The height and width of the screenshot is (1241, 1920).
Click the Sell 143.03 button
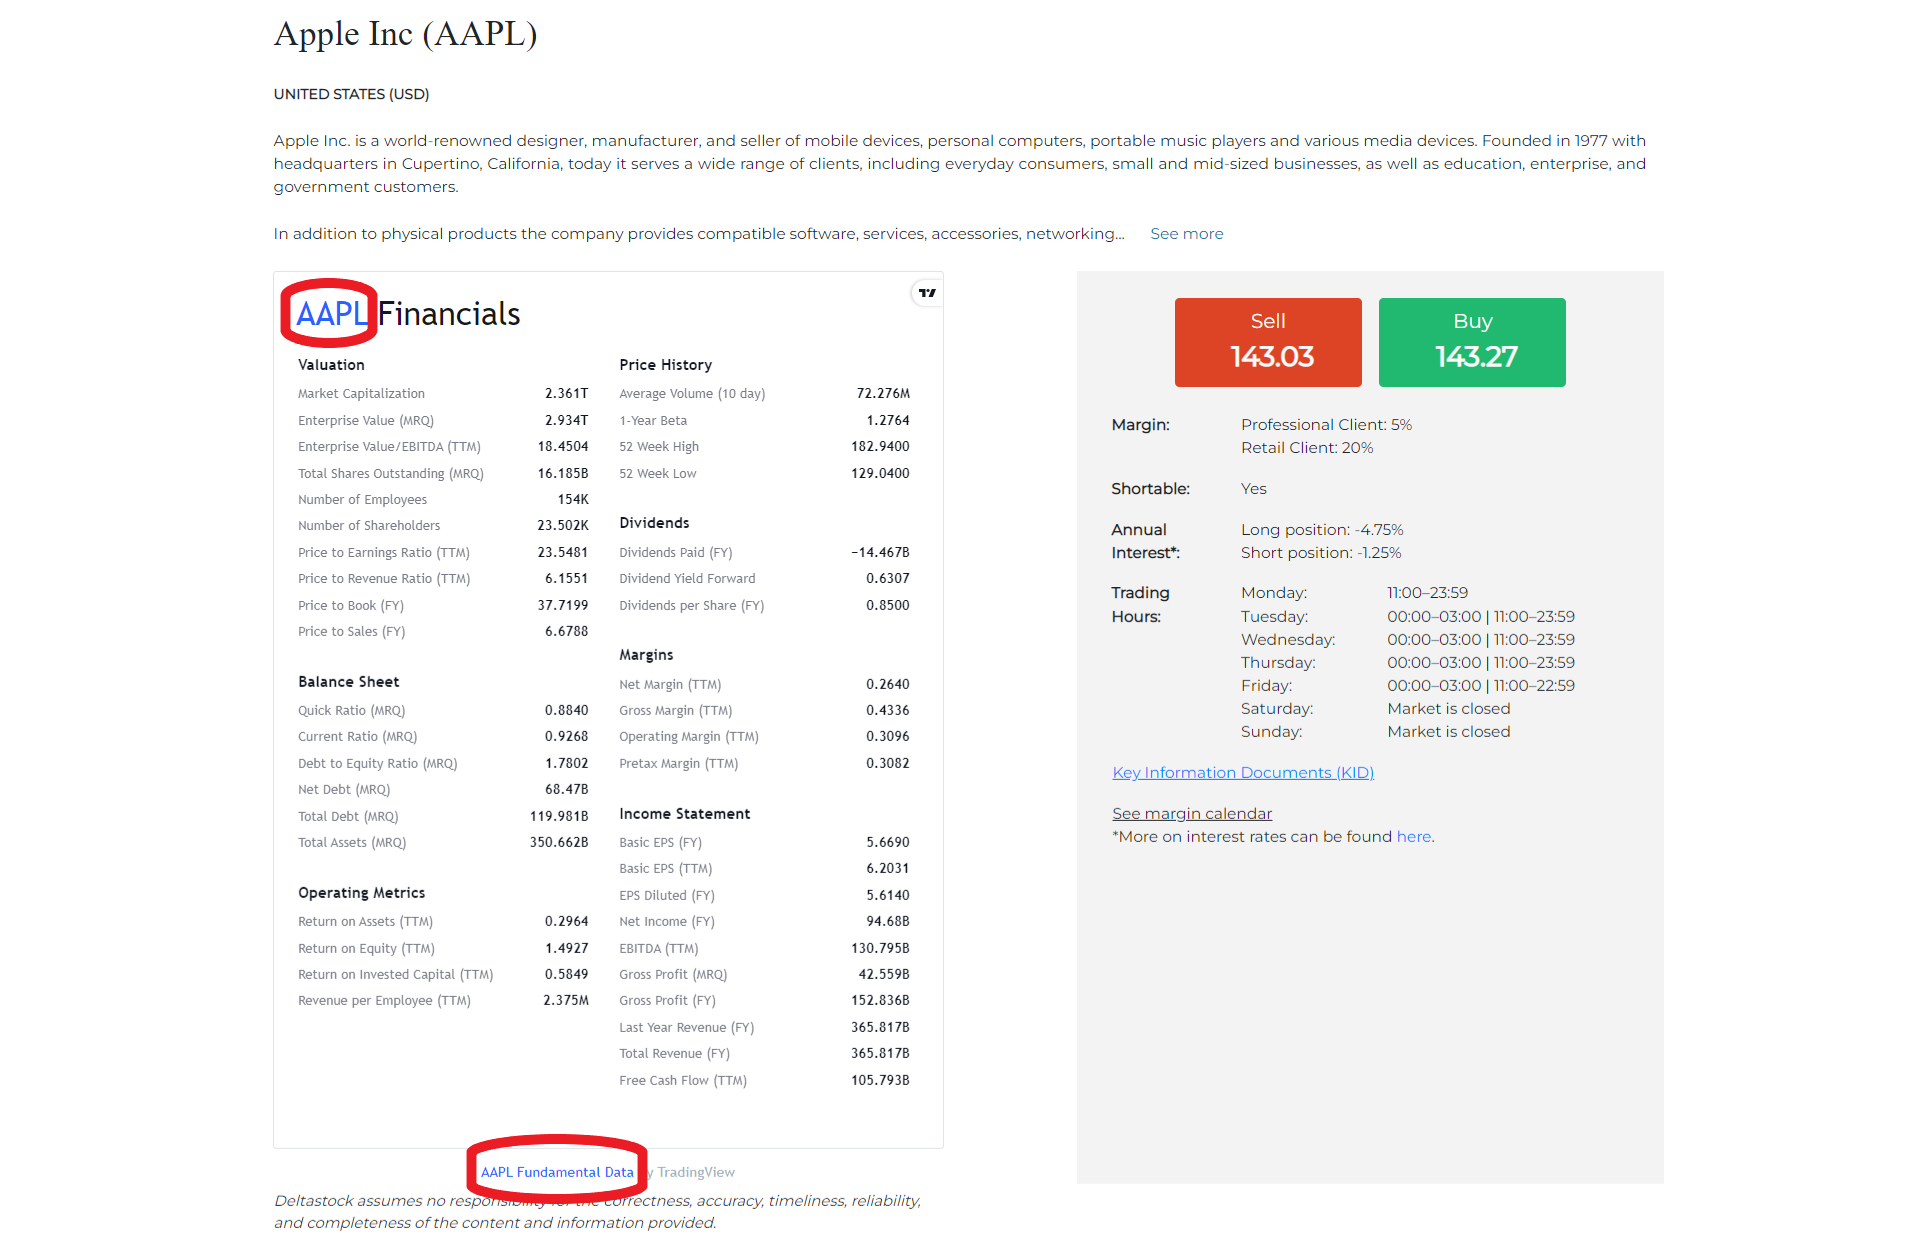coord(1265,341)
